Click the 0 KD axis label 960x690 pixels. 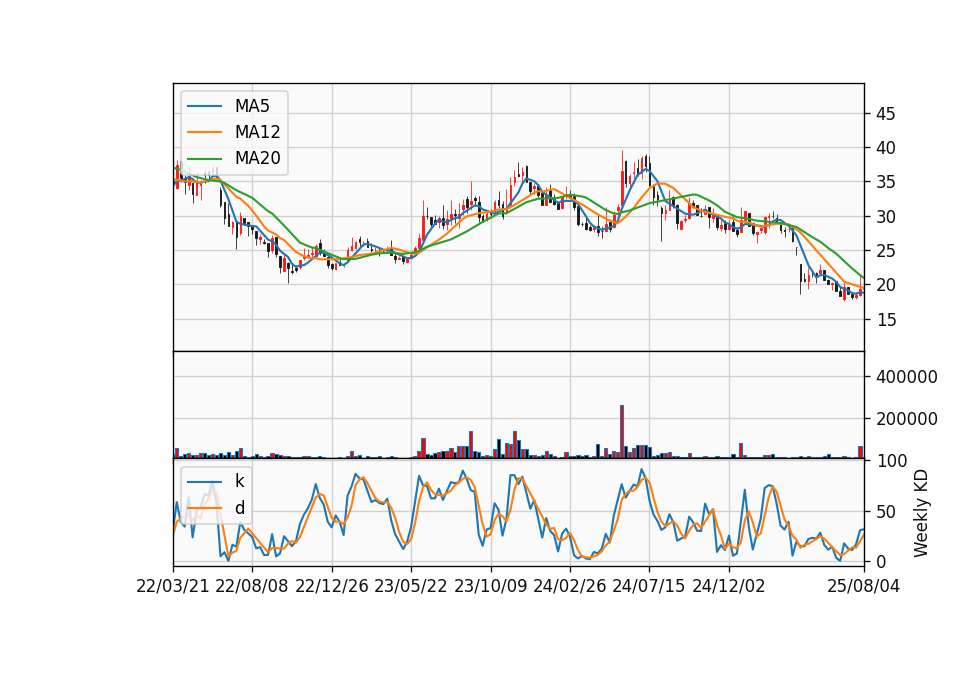[880, 561]
